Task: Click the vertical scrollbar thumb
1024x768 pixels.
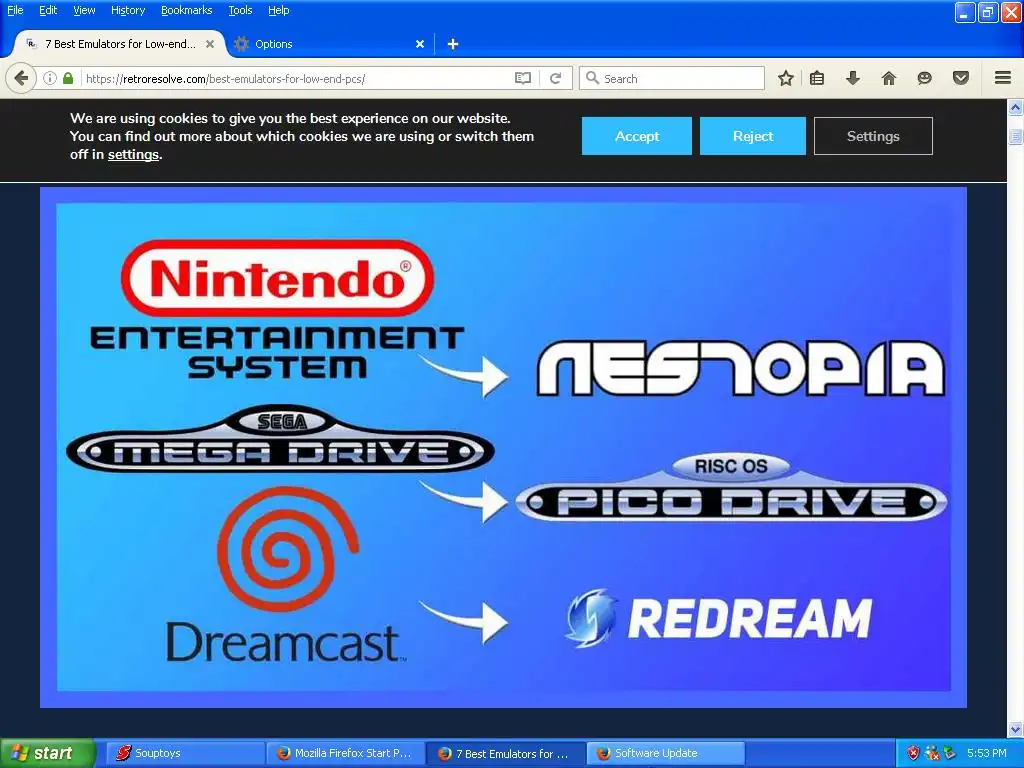Action: pos(1016,136)
